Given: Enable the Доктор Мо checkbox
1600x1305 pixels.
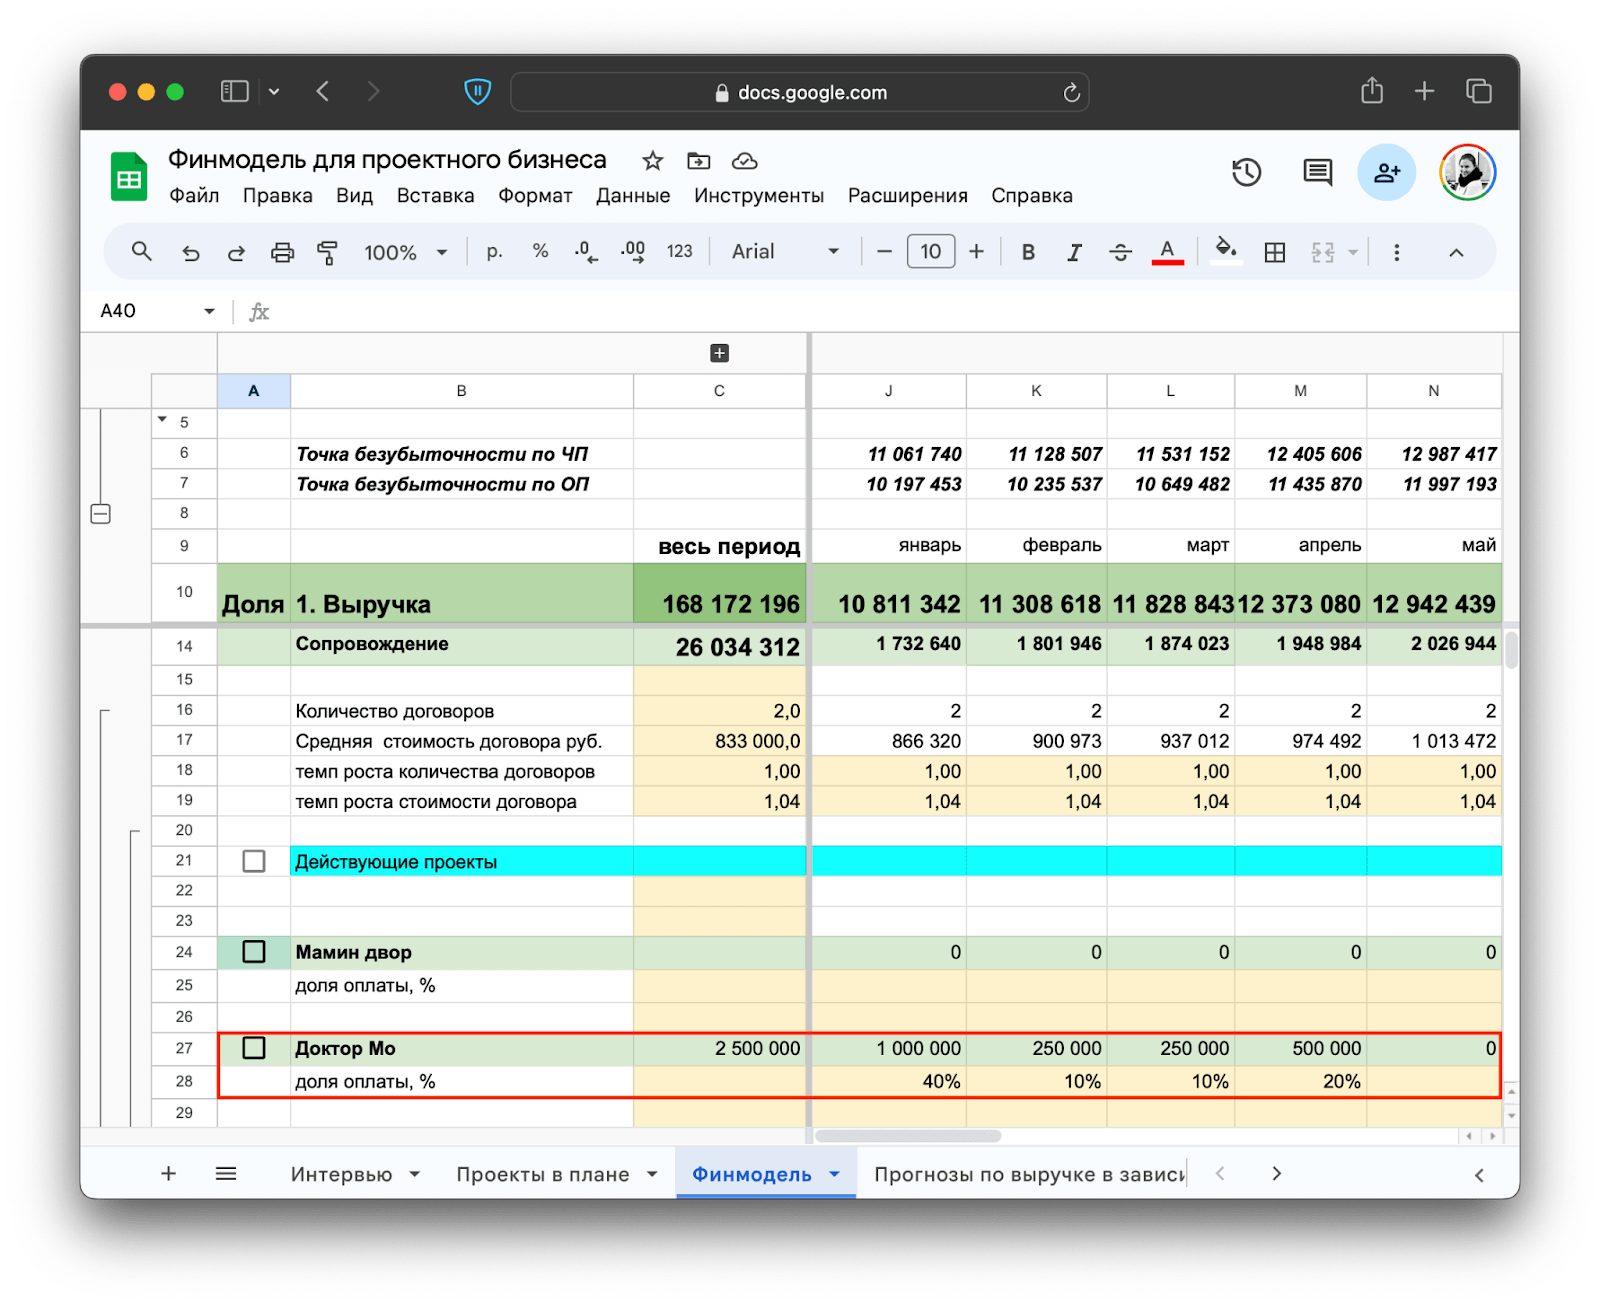Looking at the screenshot, I should 254,1048.
